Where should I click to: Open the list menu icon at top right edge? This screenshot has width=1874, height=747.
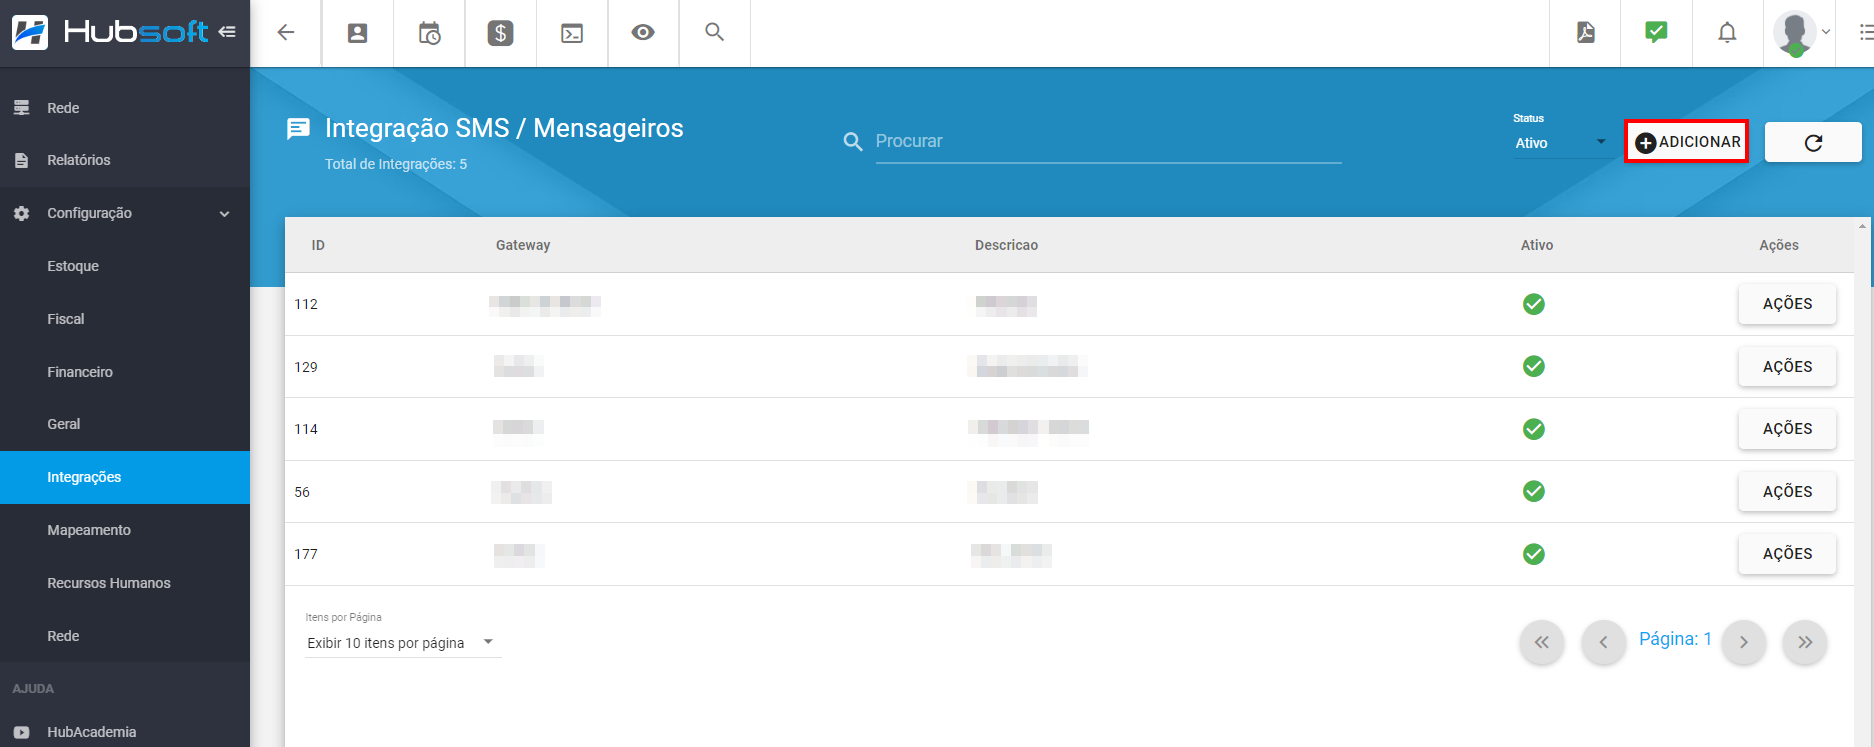click(x=1865, y=33)
